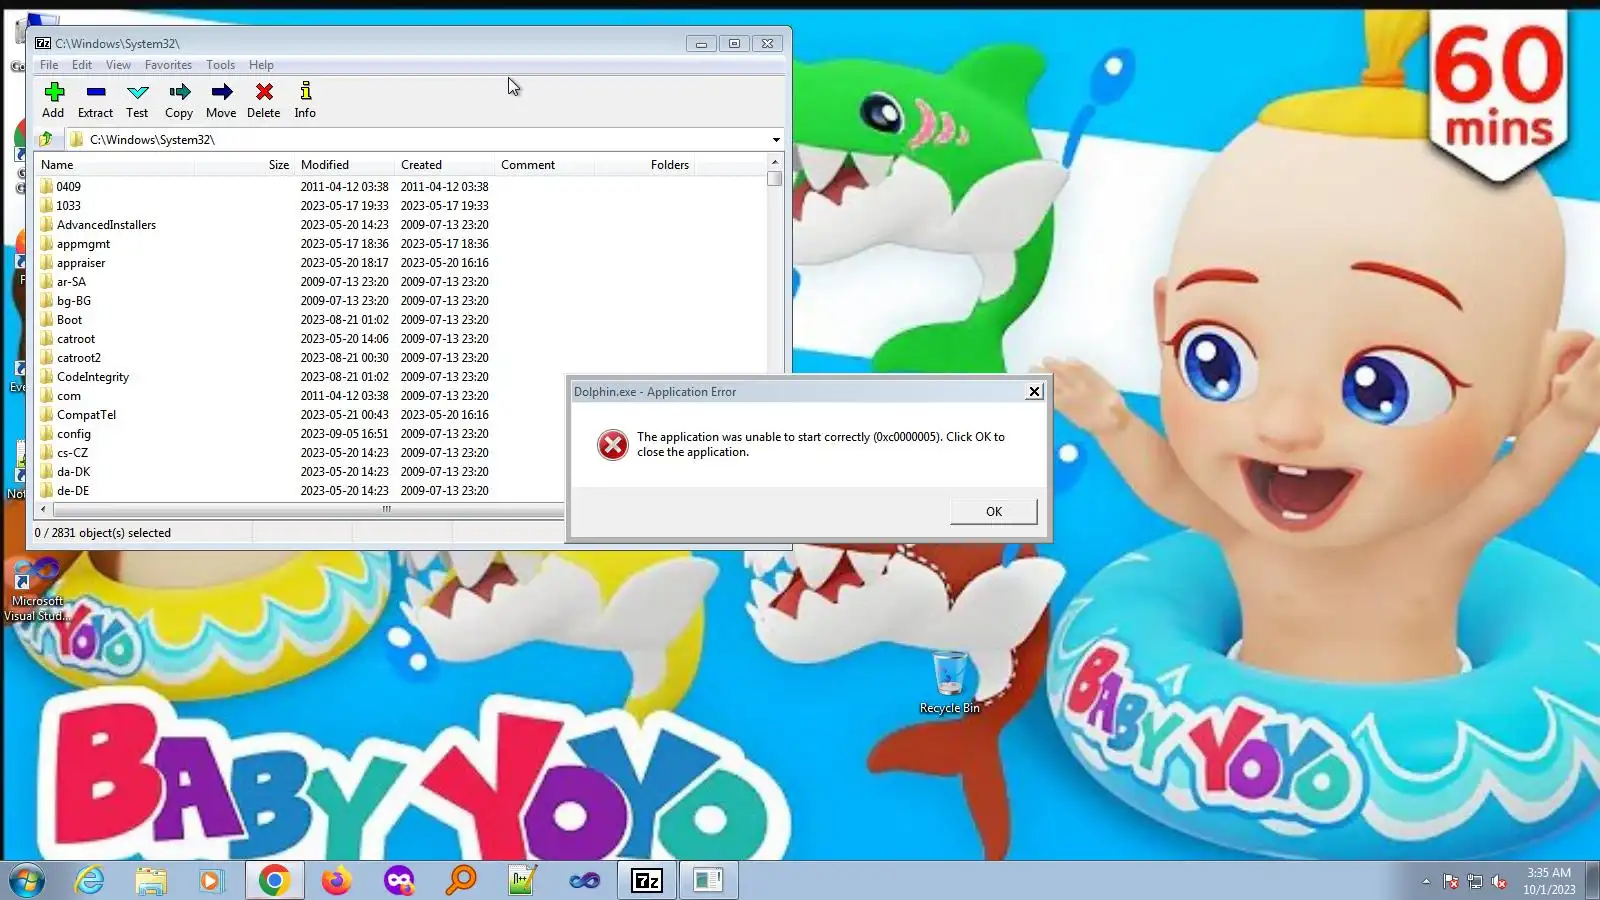1600x900 pixels.
Task: Click the horizontal scrollbar thumb
Action: 385,510
